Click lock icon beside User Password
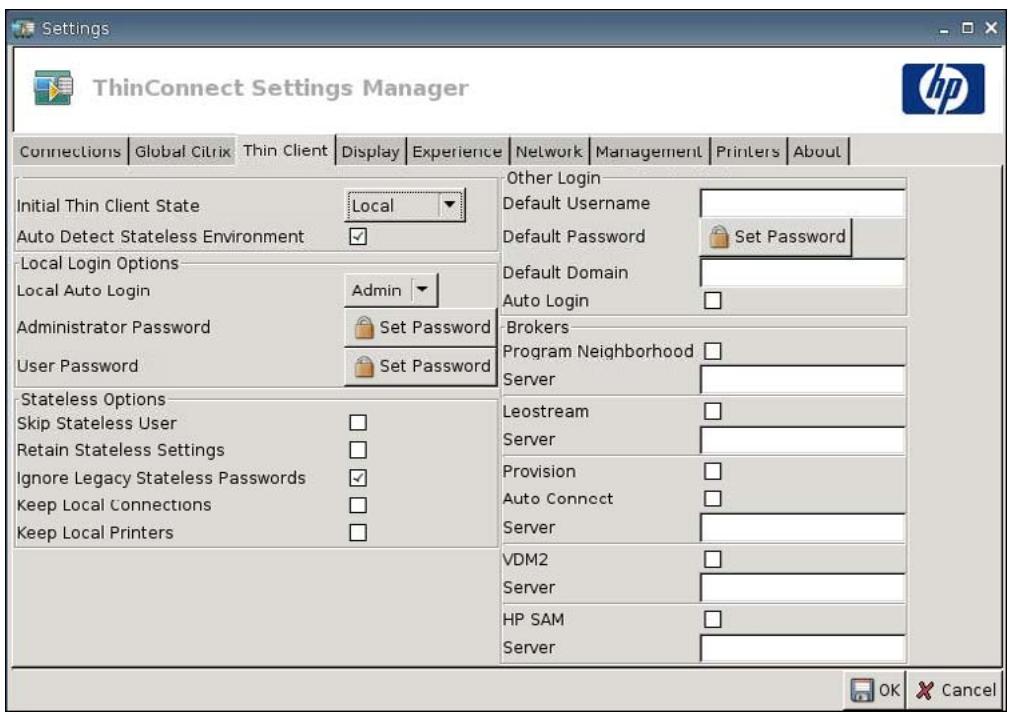Viewport: 1012px width, 715px height. coord(363,366)
